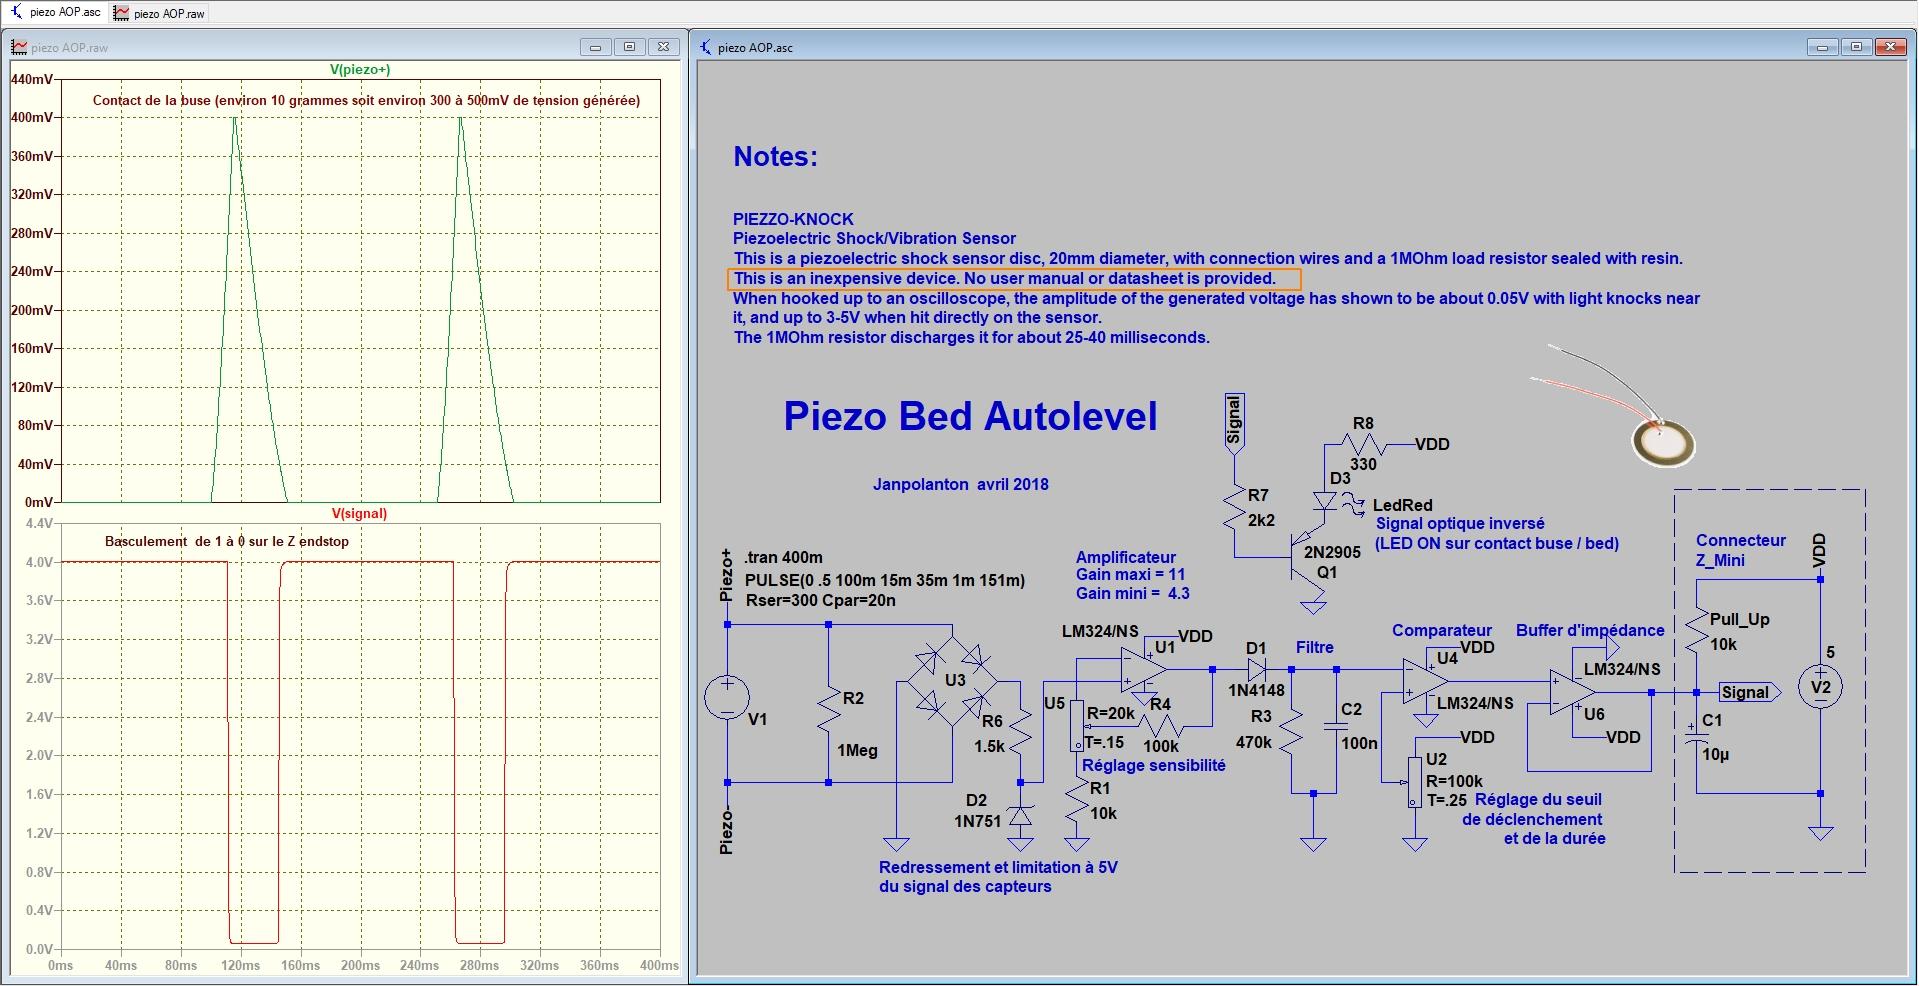Select the U4 comparator op-amp symbol

point(1424,680)
